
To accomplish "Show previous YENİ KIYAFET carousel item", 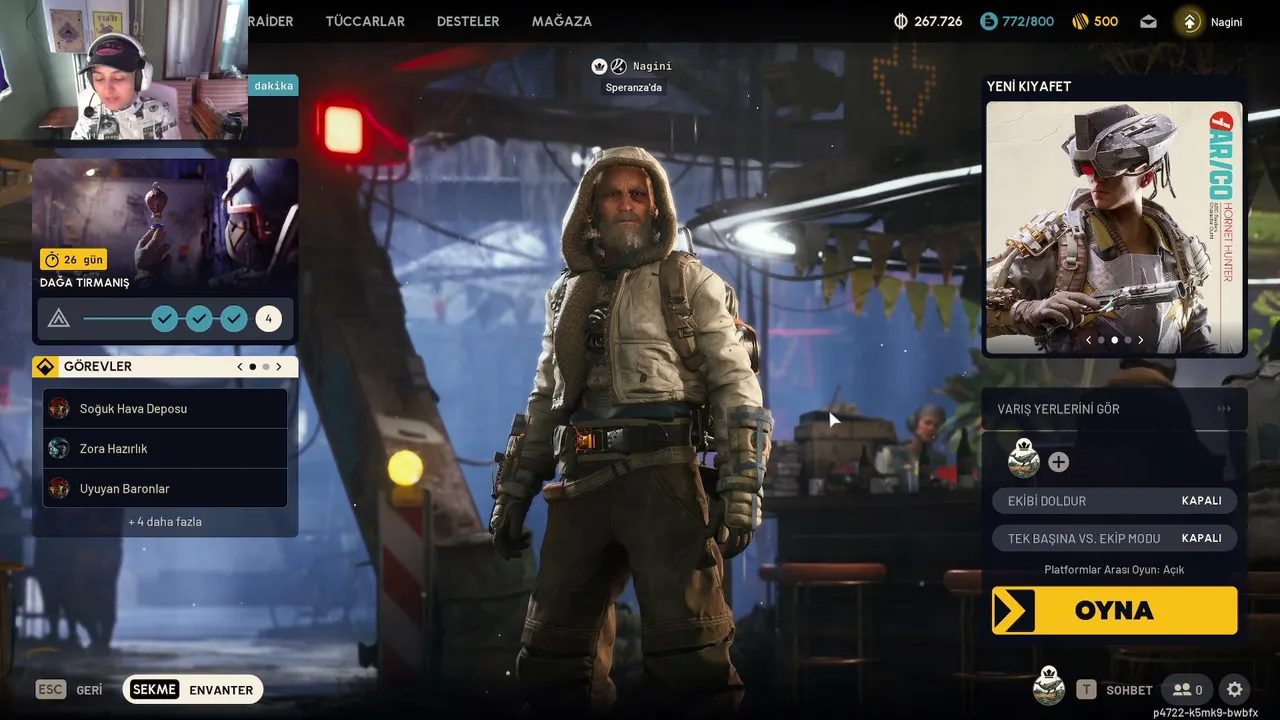I will pyautogui.click(x=1089, y=340).
